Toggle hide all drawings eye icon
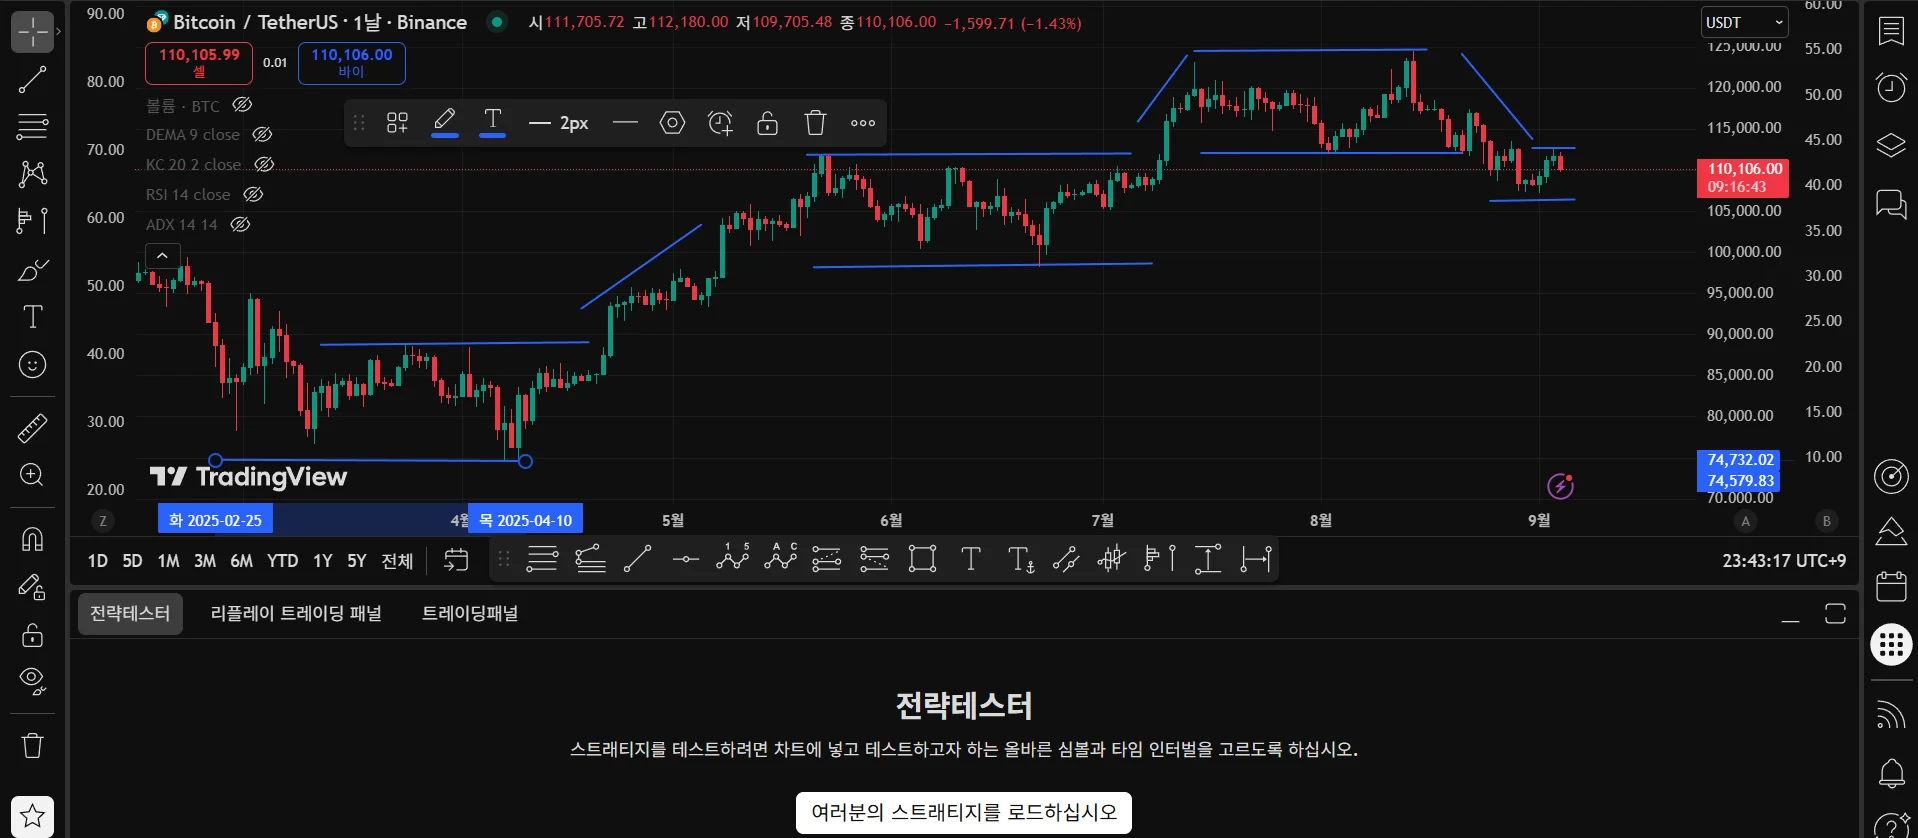 coord(32,681)
